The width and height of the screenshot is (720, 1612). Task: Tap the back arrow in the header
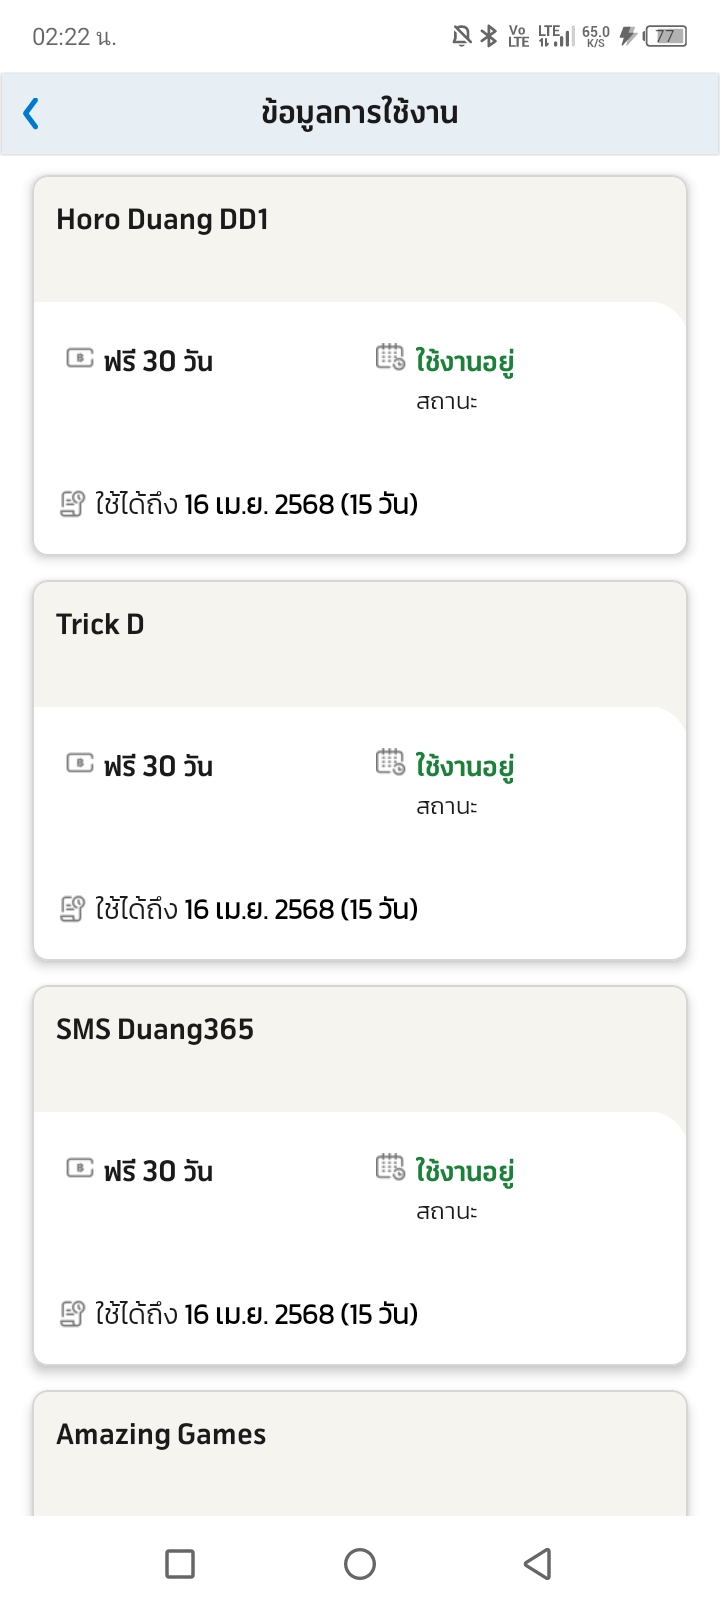32,113
